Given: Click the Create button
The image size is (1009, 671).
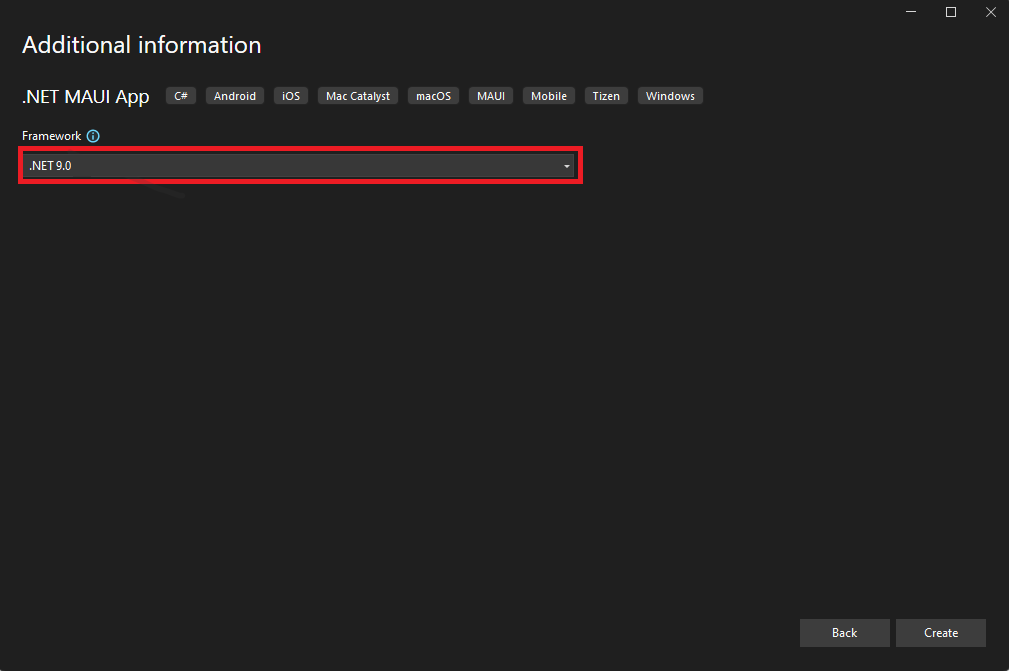Looking at the screenshot, I should pos(940,633).
